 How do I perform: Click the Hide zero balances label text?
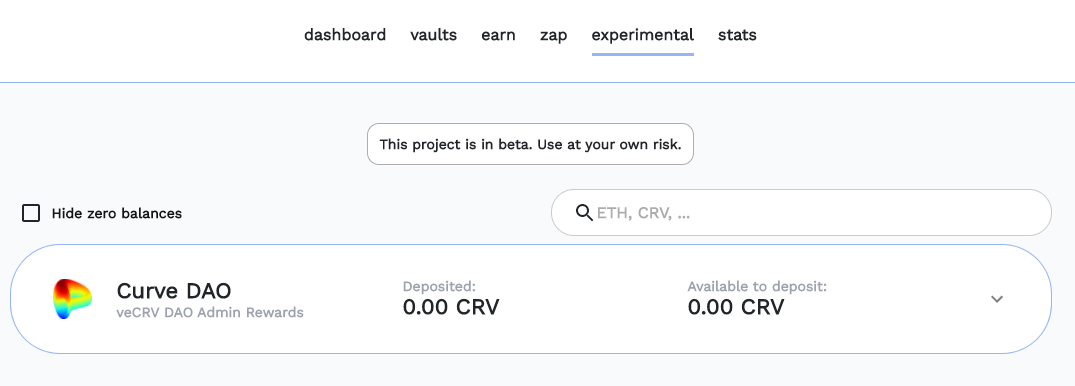pos(117,213)
